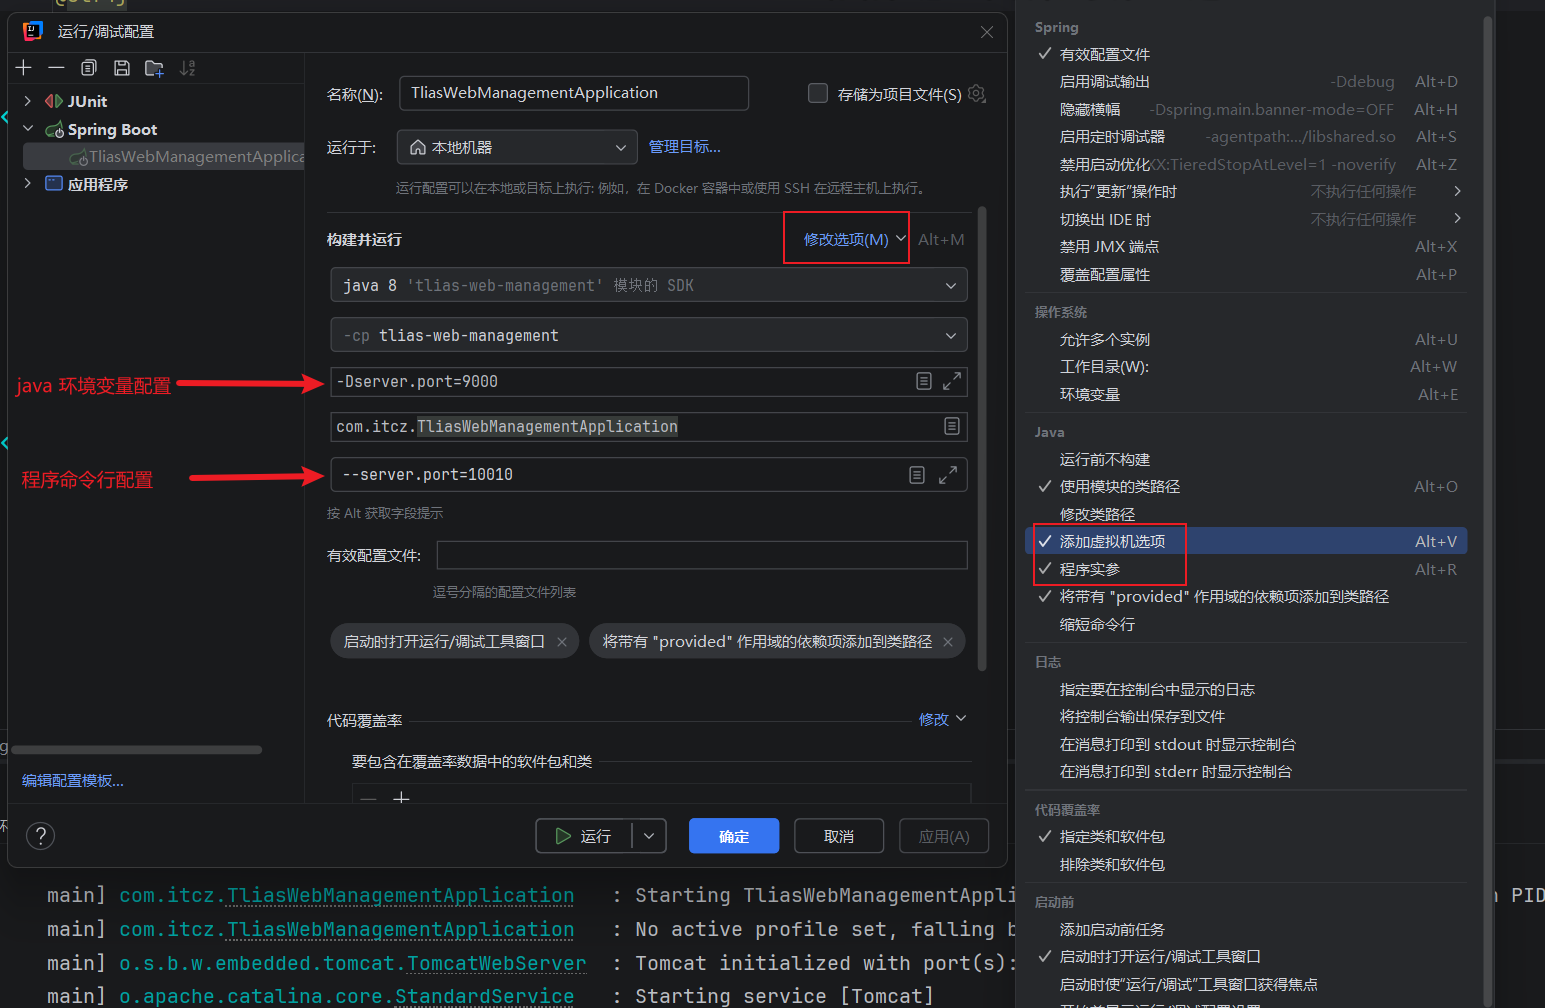Expand the --server.port=10010 arguments field
This screenshot has height=1008, width=1545.
click(x=948, y=475)
